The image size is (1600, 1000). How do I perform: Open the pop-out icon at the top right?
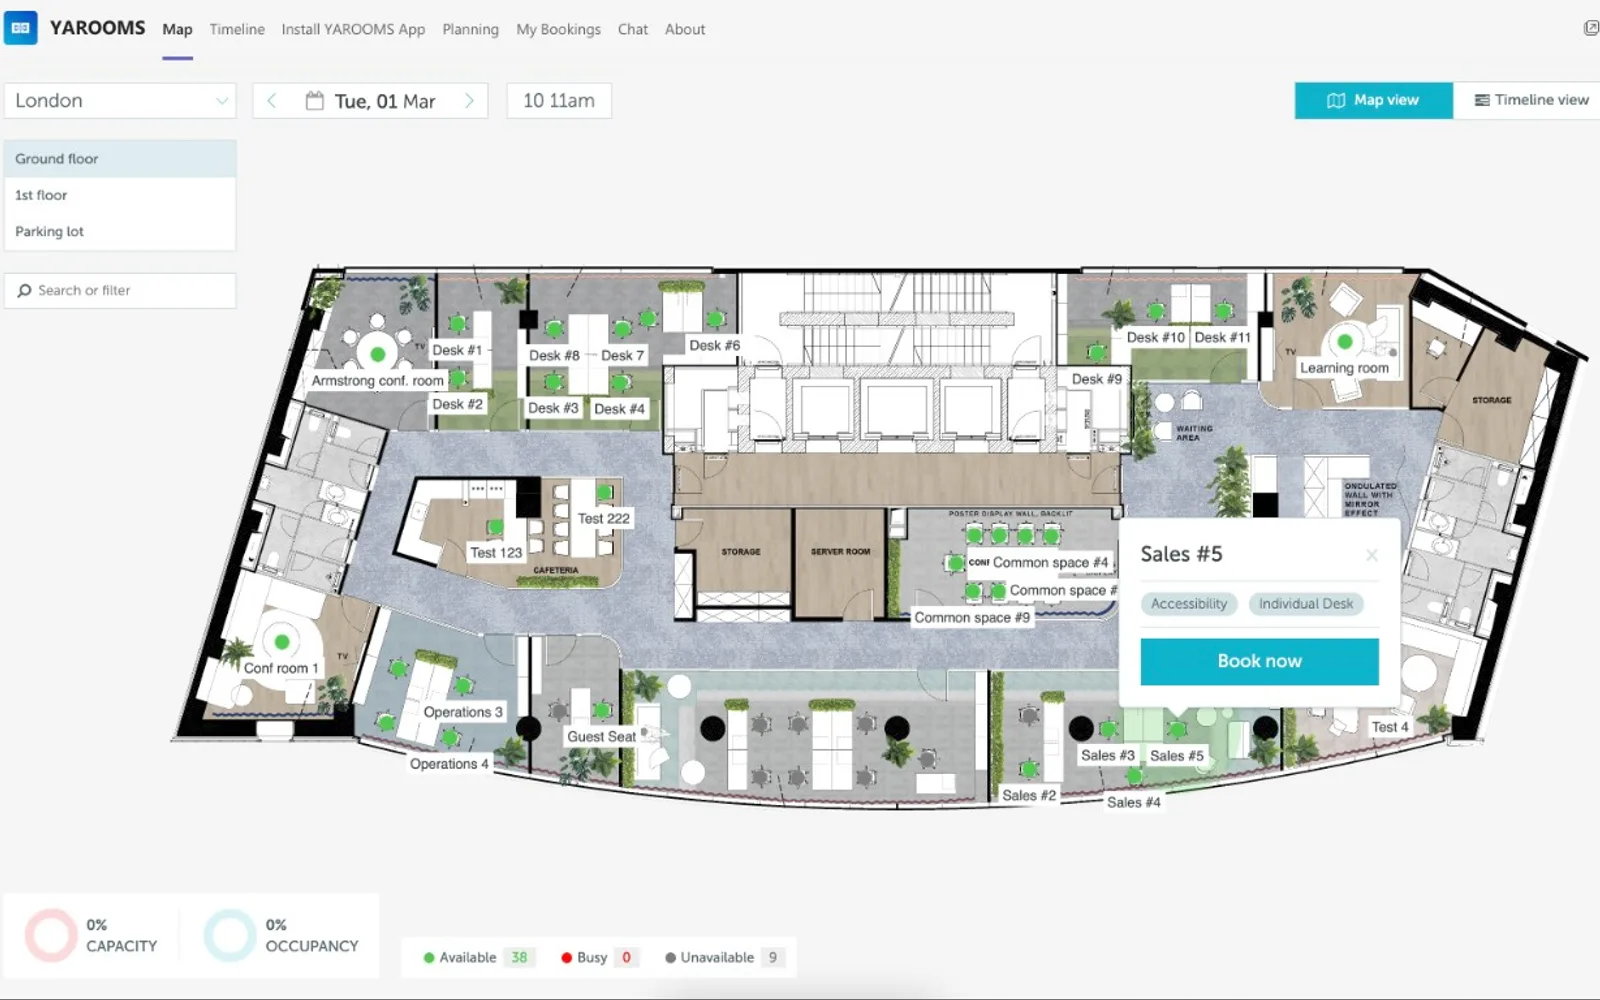(1591, 28)
